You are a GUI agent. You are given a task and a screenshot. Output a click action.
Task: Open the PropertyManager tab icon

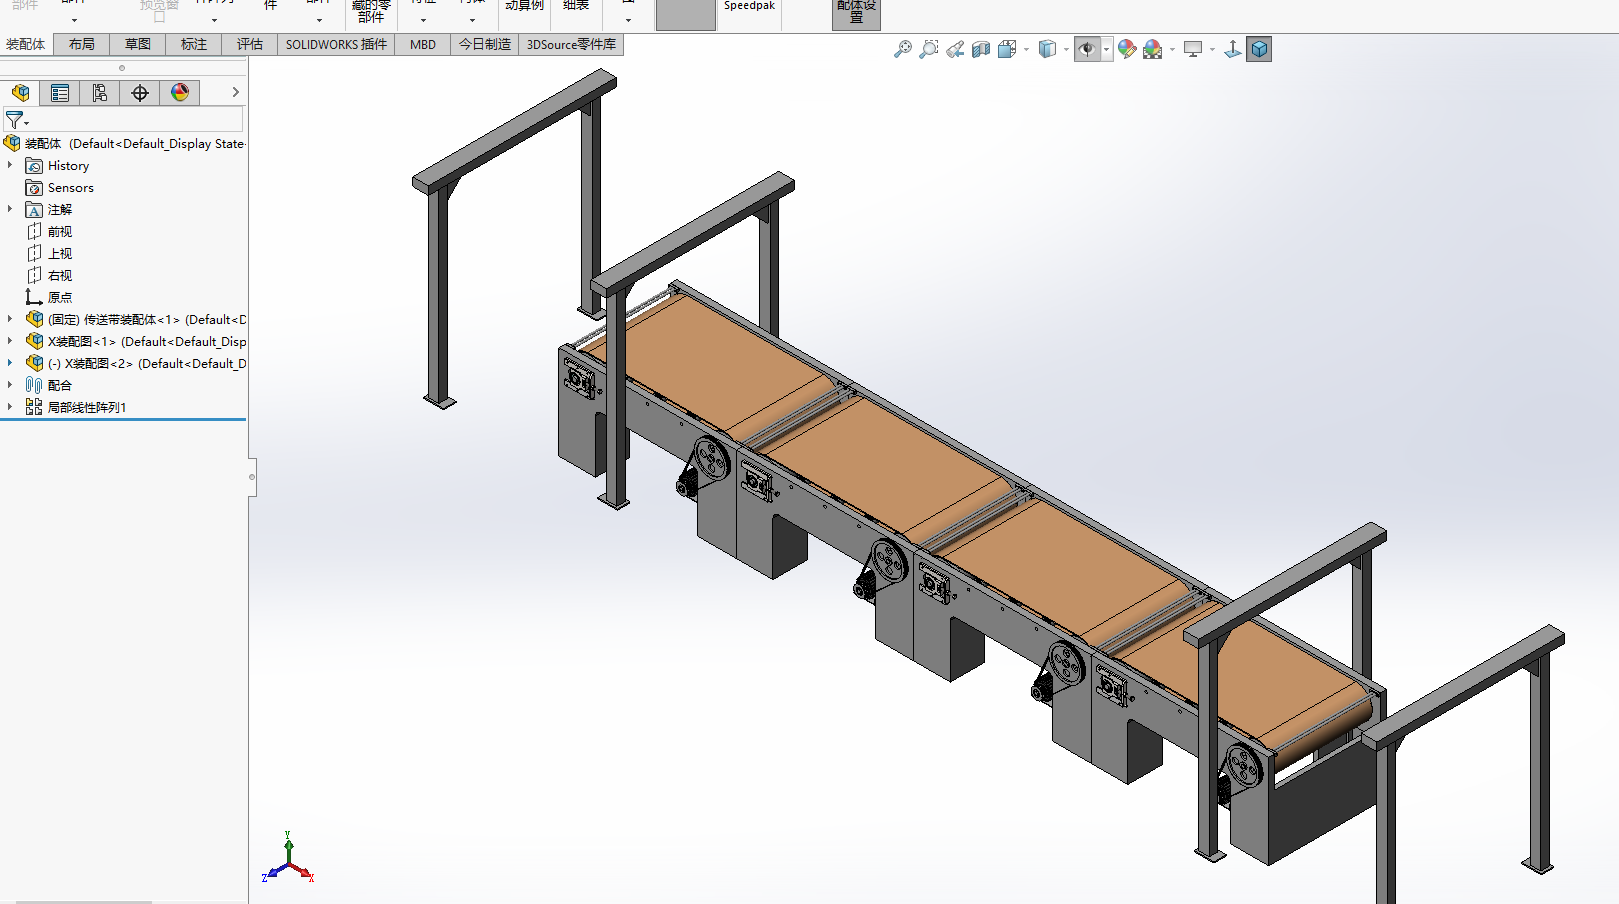click(x=60, y=93)
